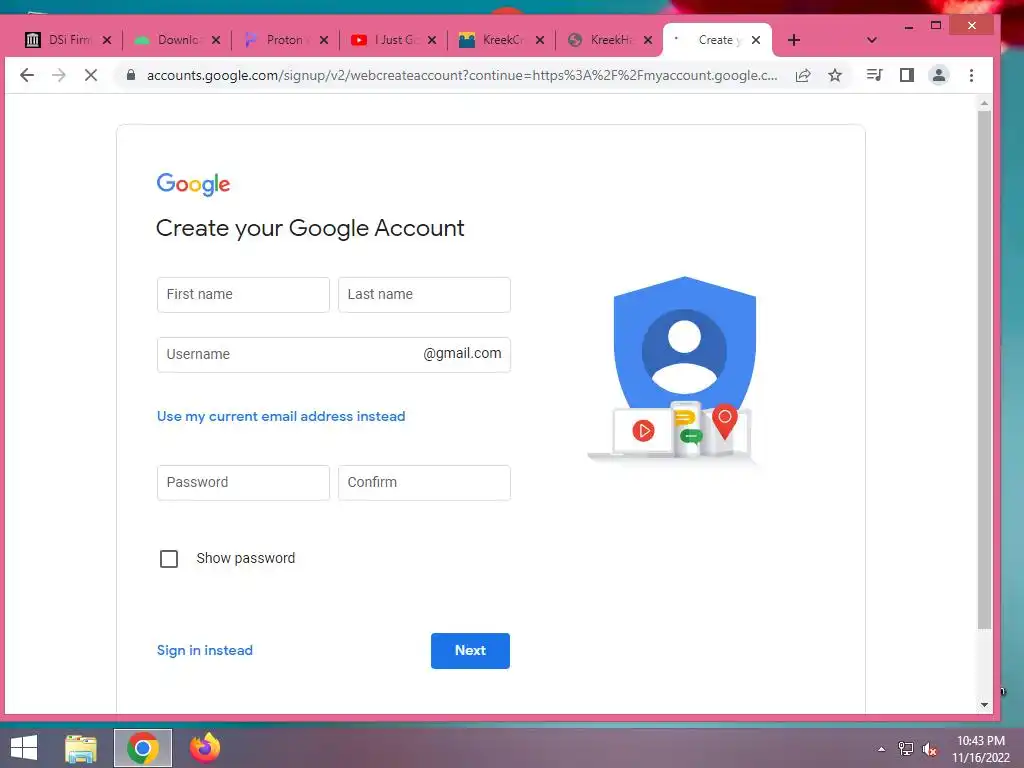
Task: Click the Sign in instead link
Action: click(x=204, y=650)
